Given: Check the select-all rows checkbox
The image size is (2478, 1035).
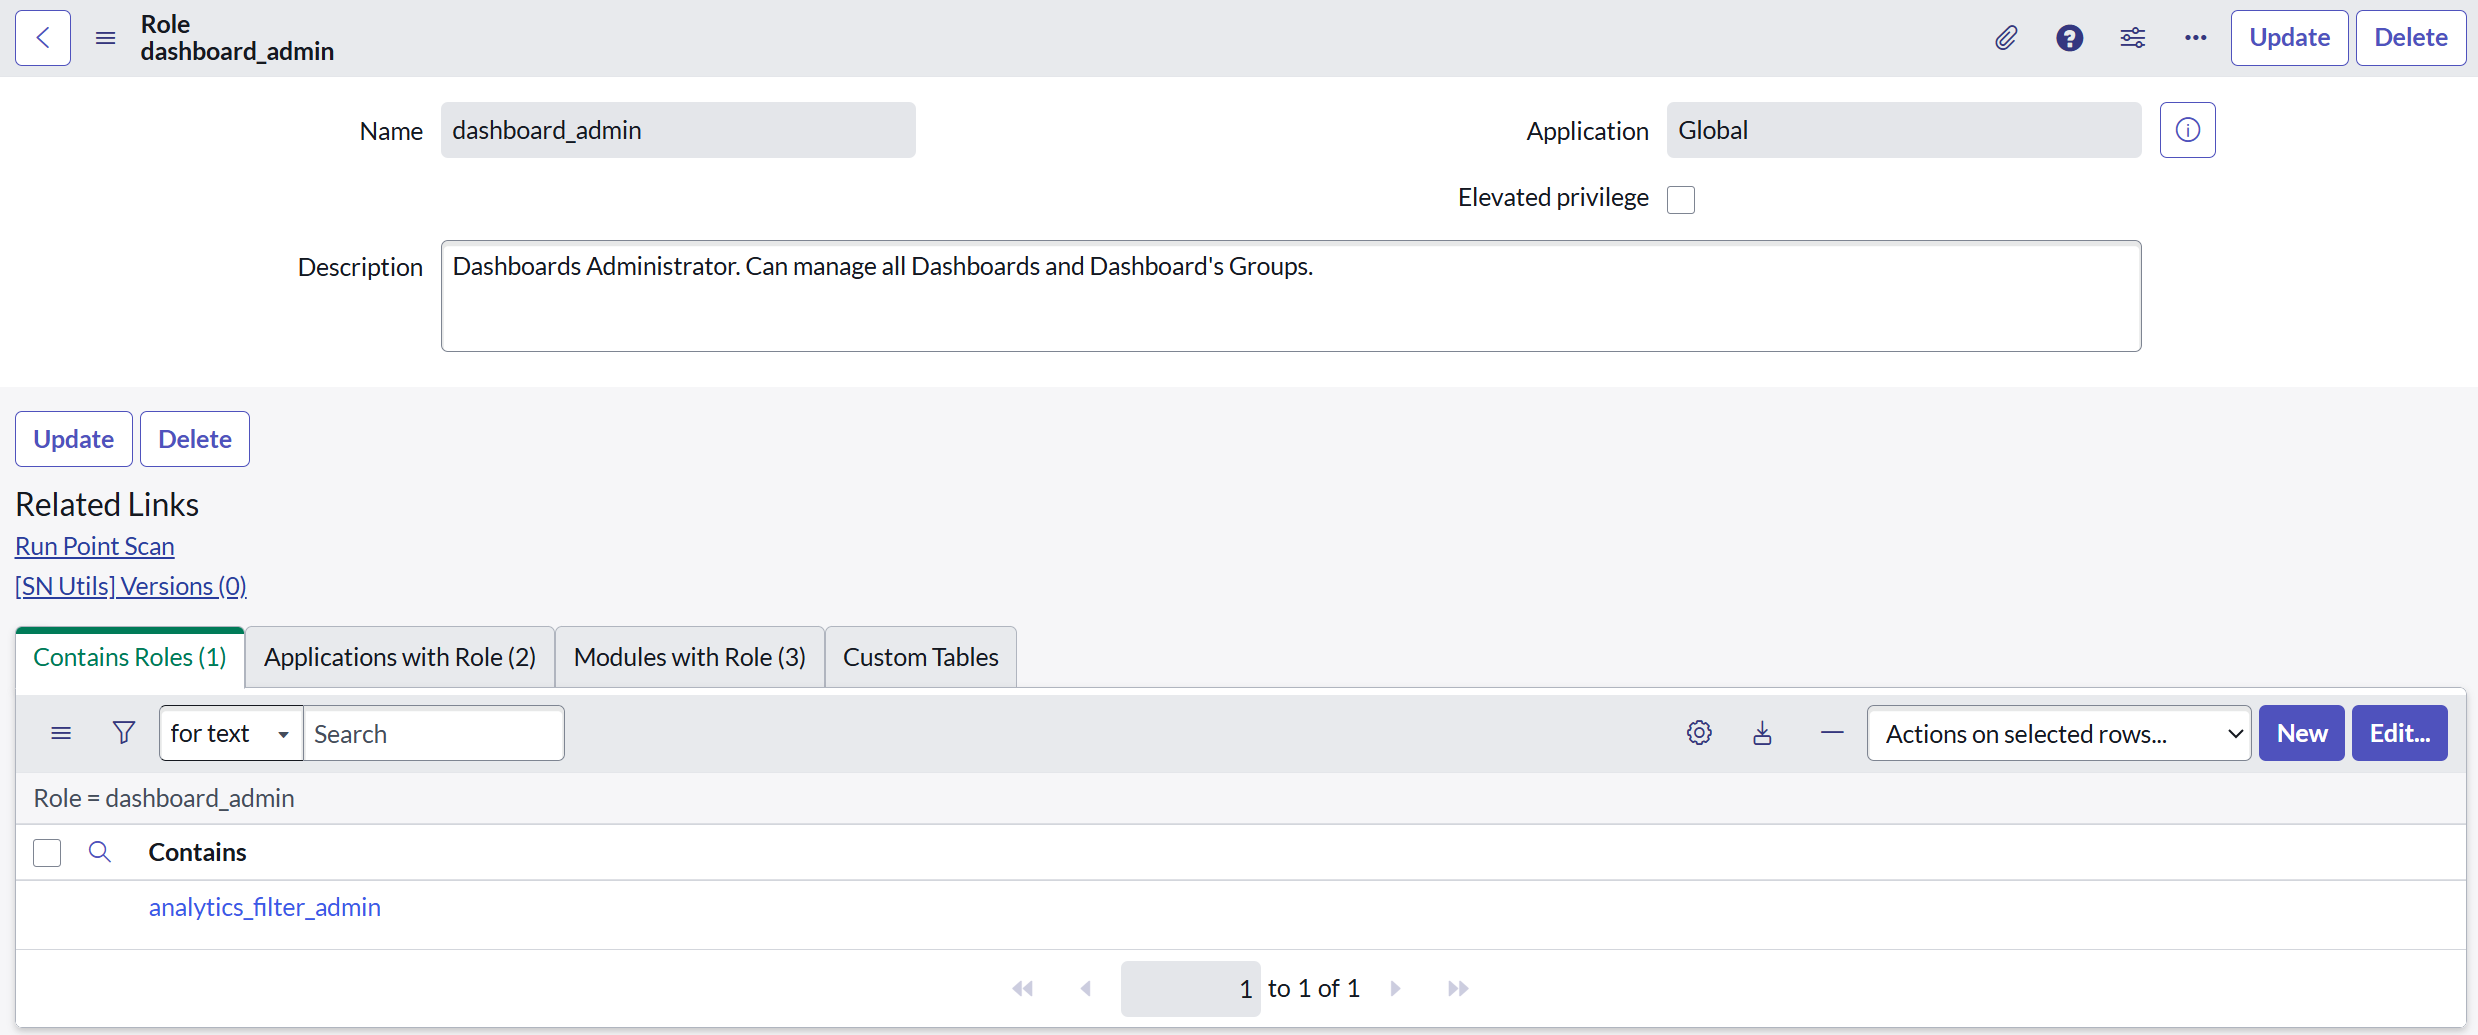Looking at the screenshot, I should tap(47, 852).
